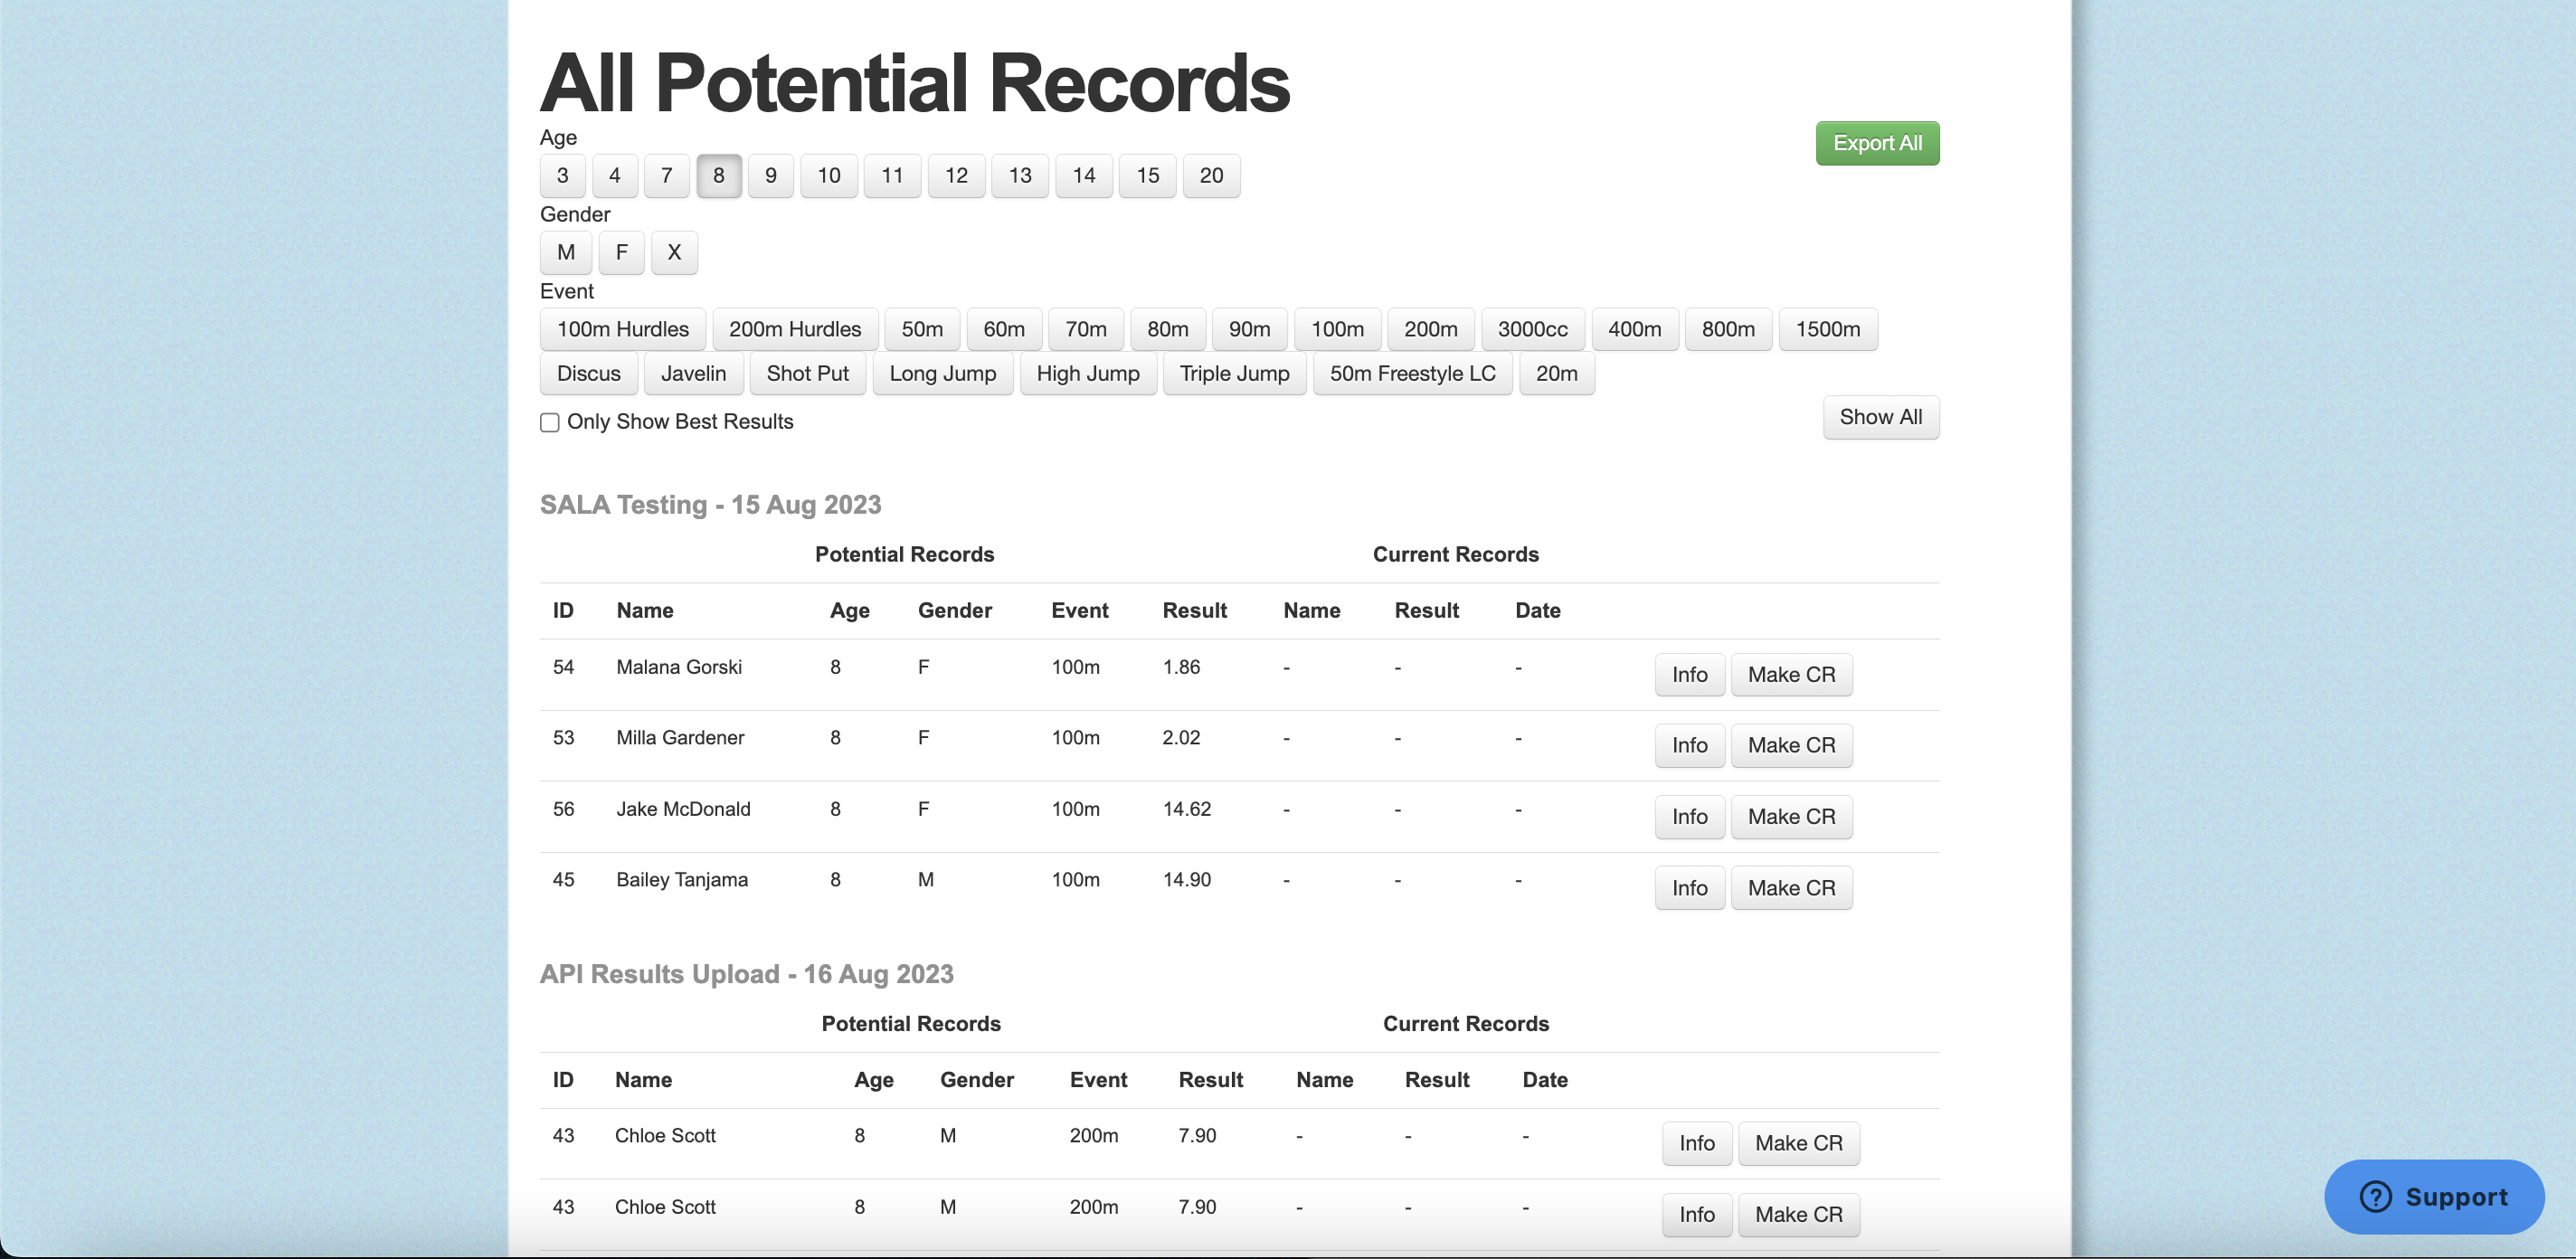The image size is (2576, 1259).
Task: Filter by Long Jump event
Action: (x=943, y=374)
